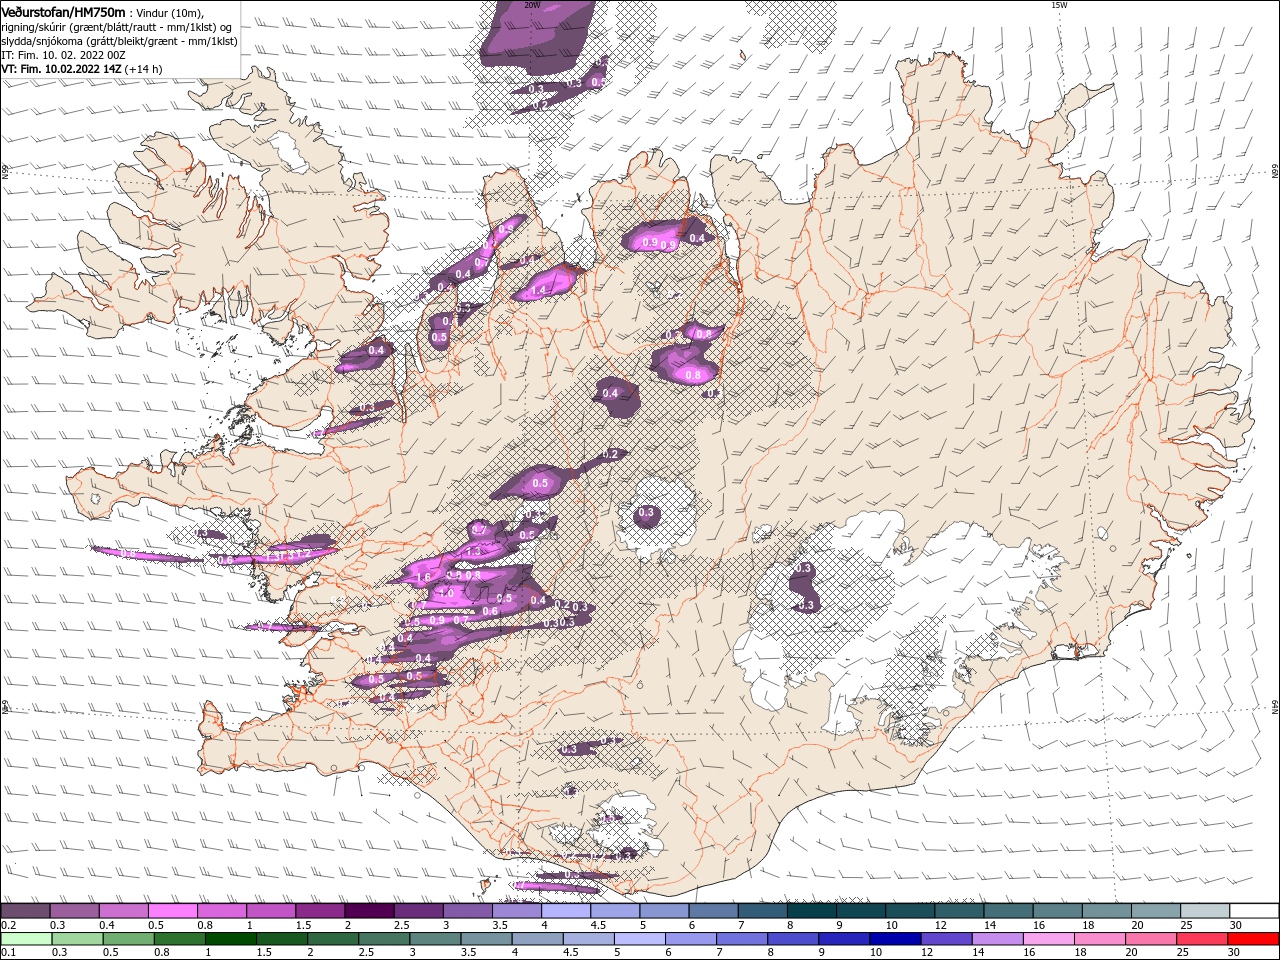This screenshot has height=960, width=1280.
Task: Pick the top-row swatch between 6 and 7
Action: coord(712,910)
